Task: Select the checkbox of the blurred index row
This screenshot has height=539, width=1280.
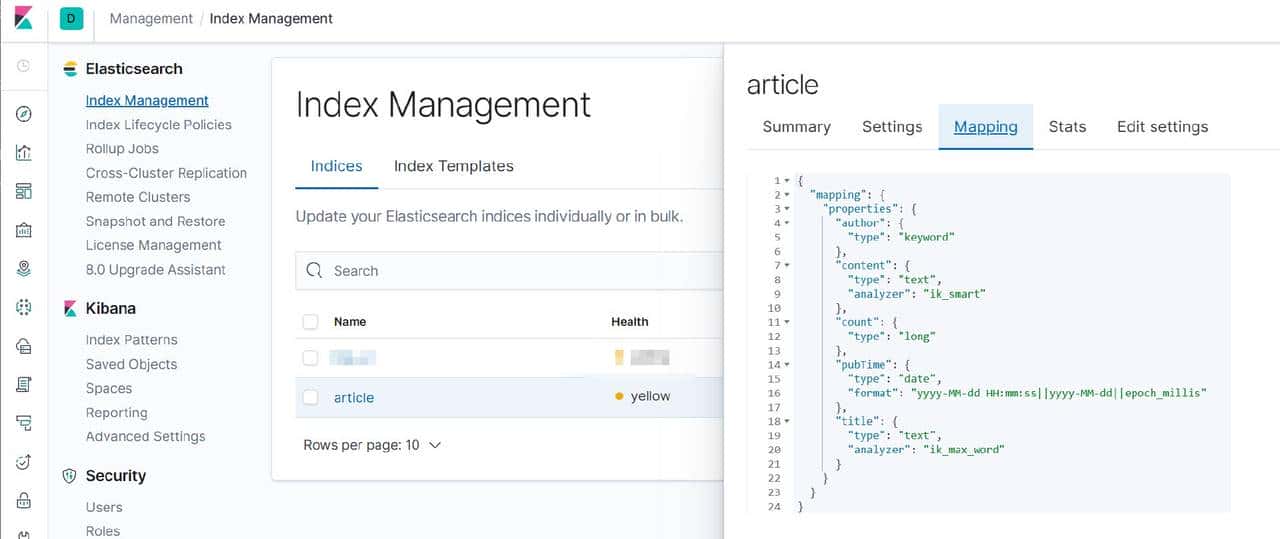Action: pos(310,358)
